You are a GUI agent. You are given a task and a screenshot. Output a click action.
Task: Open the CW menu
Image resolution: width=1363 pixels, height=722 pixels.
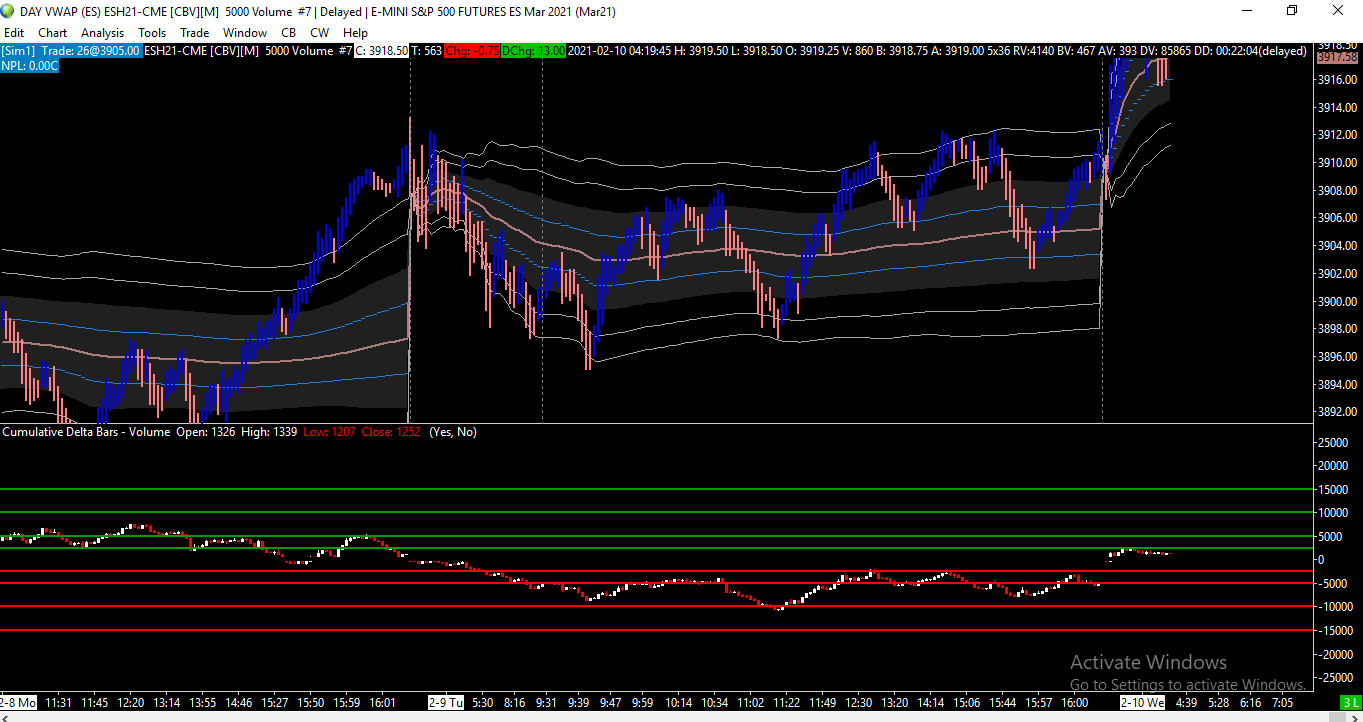[x=320, y=33]
